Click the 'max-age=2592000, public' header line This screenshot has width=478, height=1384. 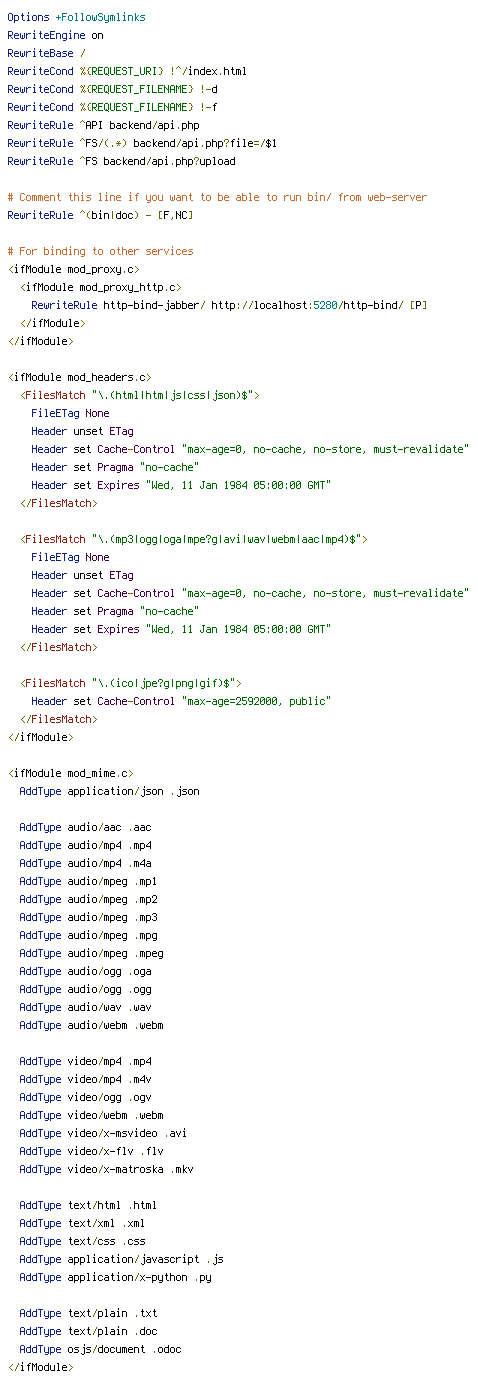(181, 701)
